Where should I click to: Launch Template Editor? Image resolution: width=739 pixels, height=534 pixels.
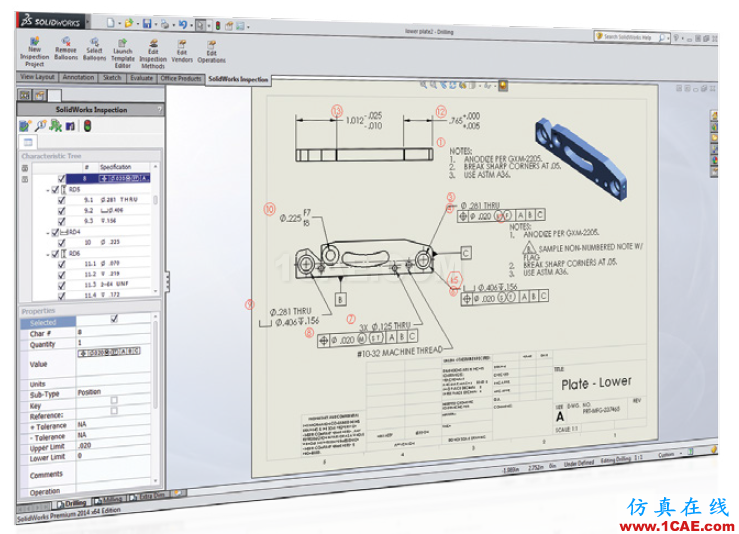[123, 54]
